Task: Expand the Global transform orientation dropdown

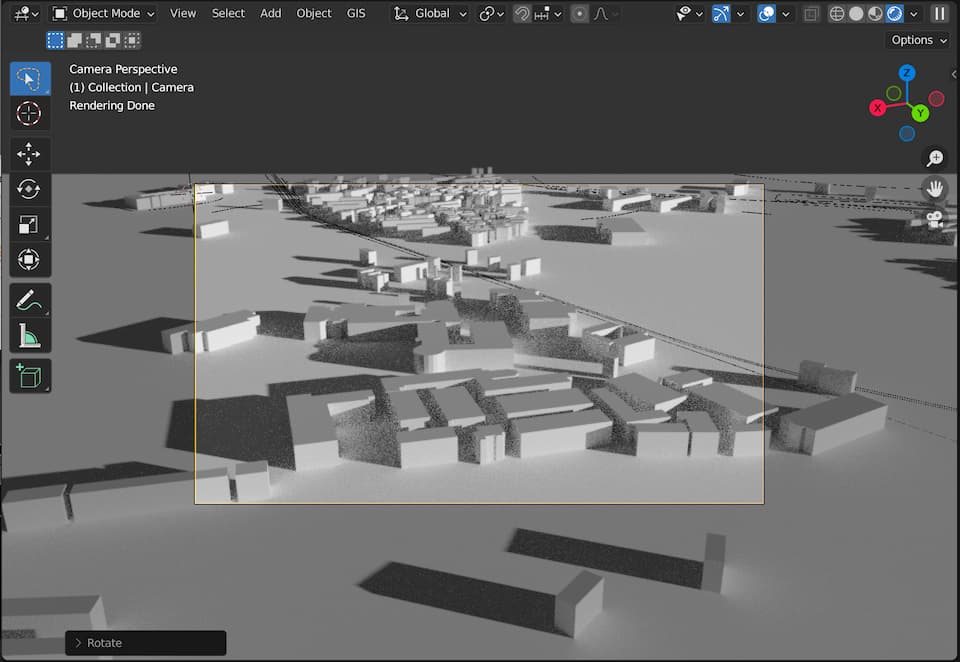Action: point(431,14)
